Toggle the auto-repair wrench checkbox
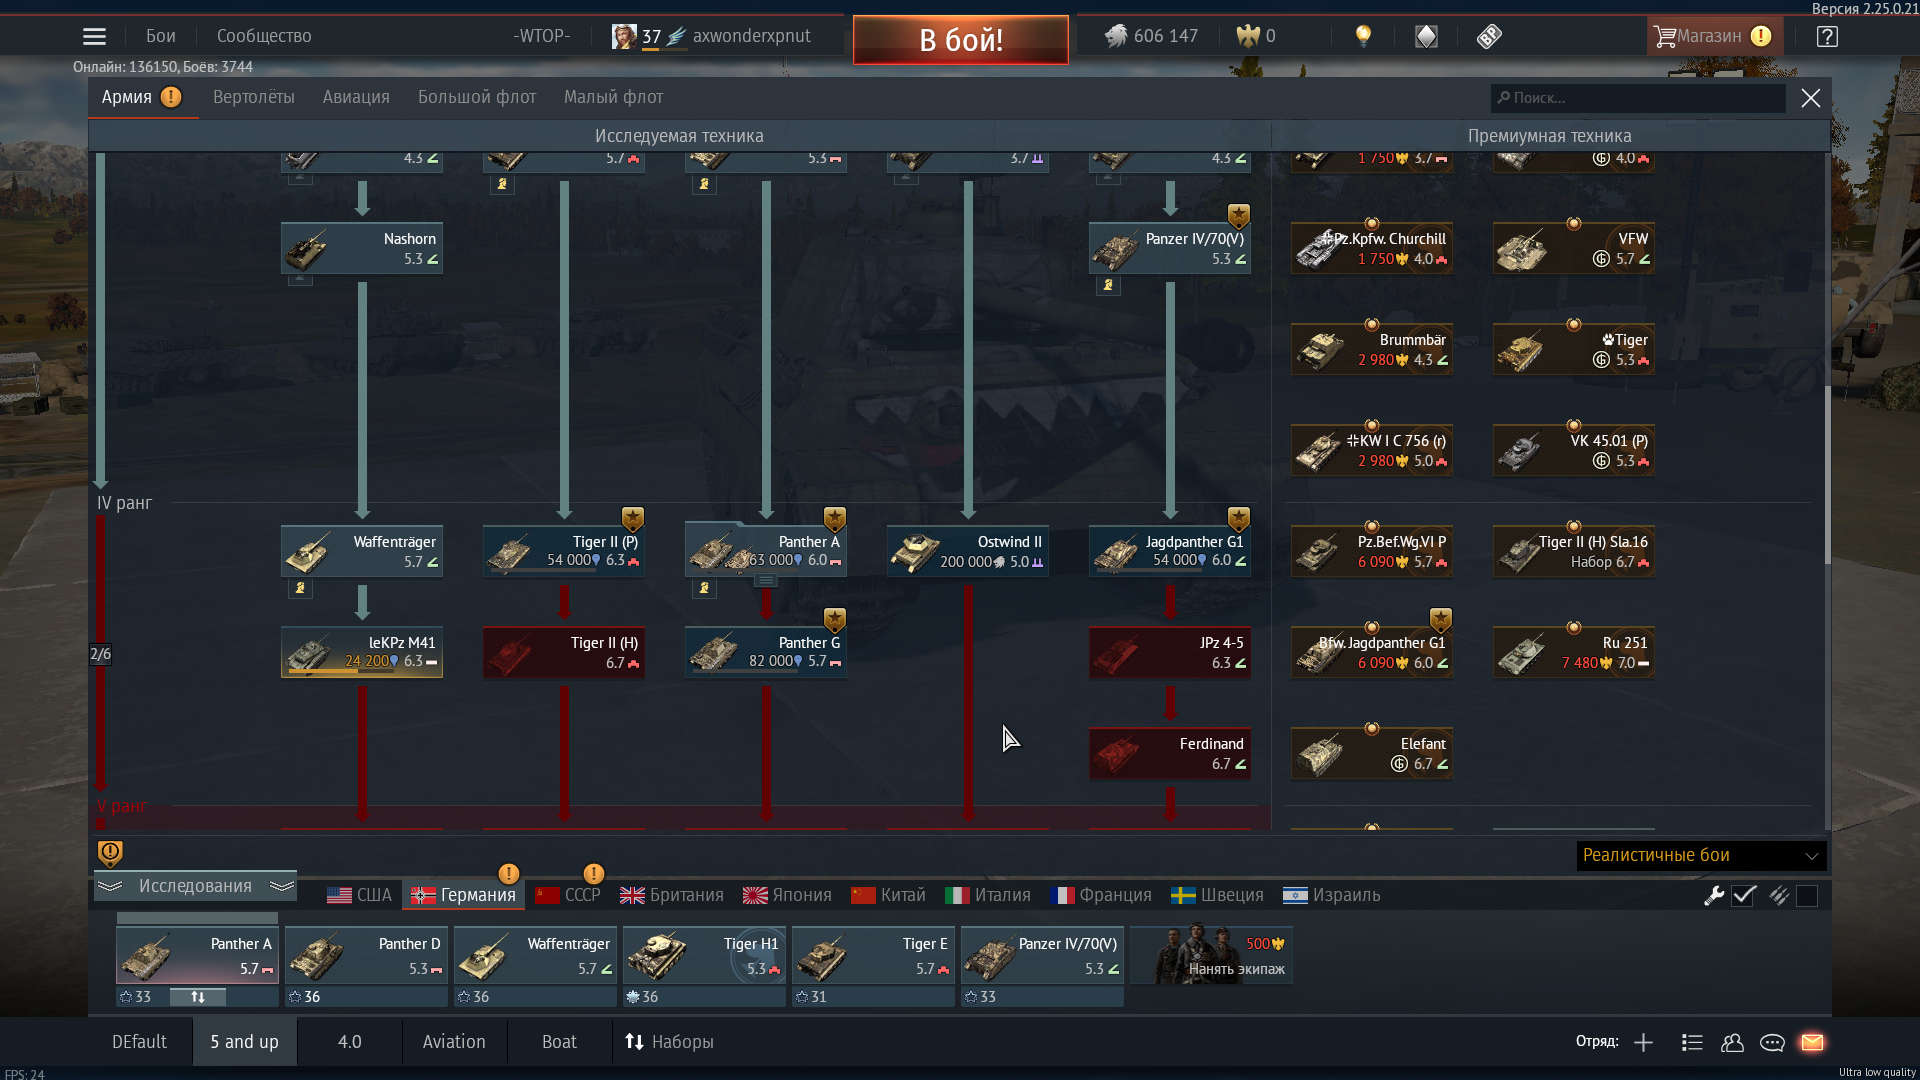The height and width of the screenshot is (1080, 1920). tap(1744, 896)
